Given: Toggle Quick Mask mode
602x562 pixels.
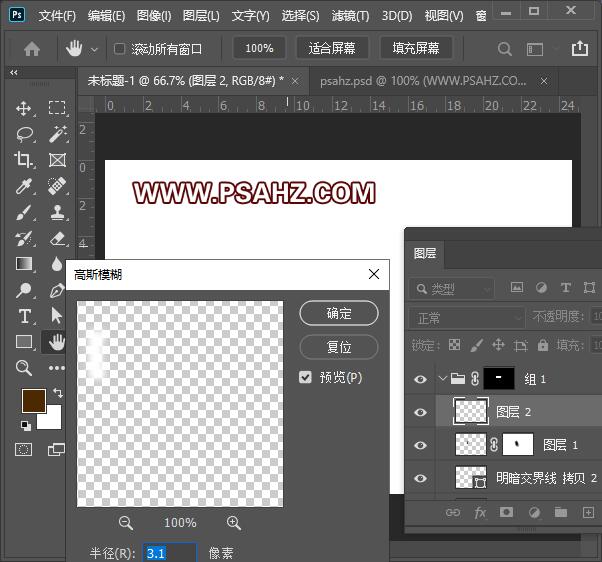Looking at the screenshot, I should pyautogui.click(x=23, y=449).
